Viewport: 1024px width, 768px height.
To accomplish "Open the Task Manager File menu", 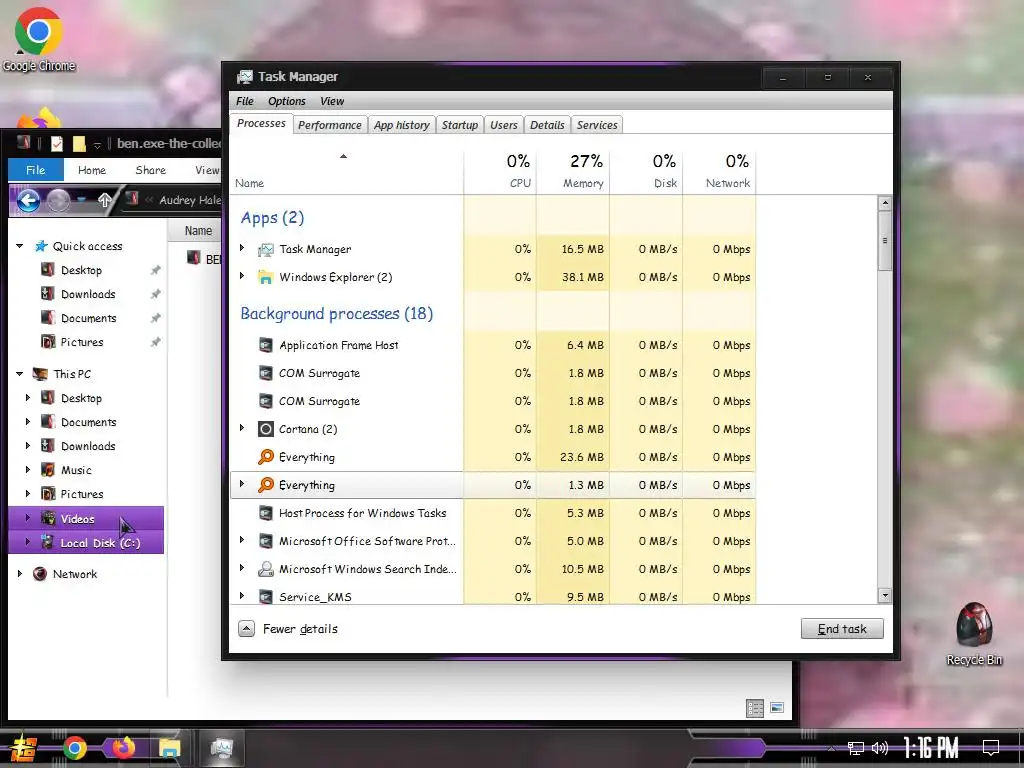I will 245,101.
